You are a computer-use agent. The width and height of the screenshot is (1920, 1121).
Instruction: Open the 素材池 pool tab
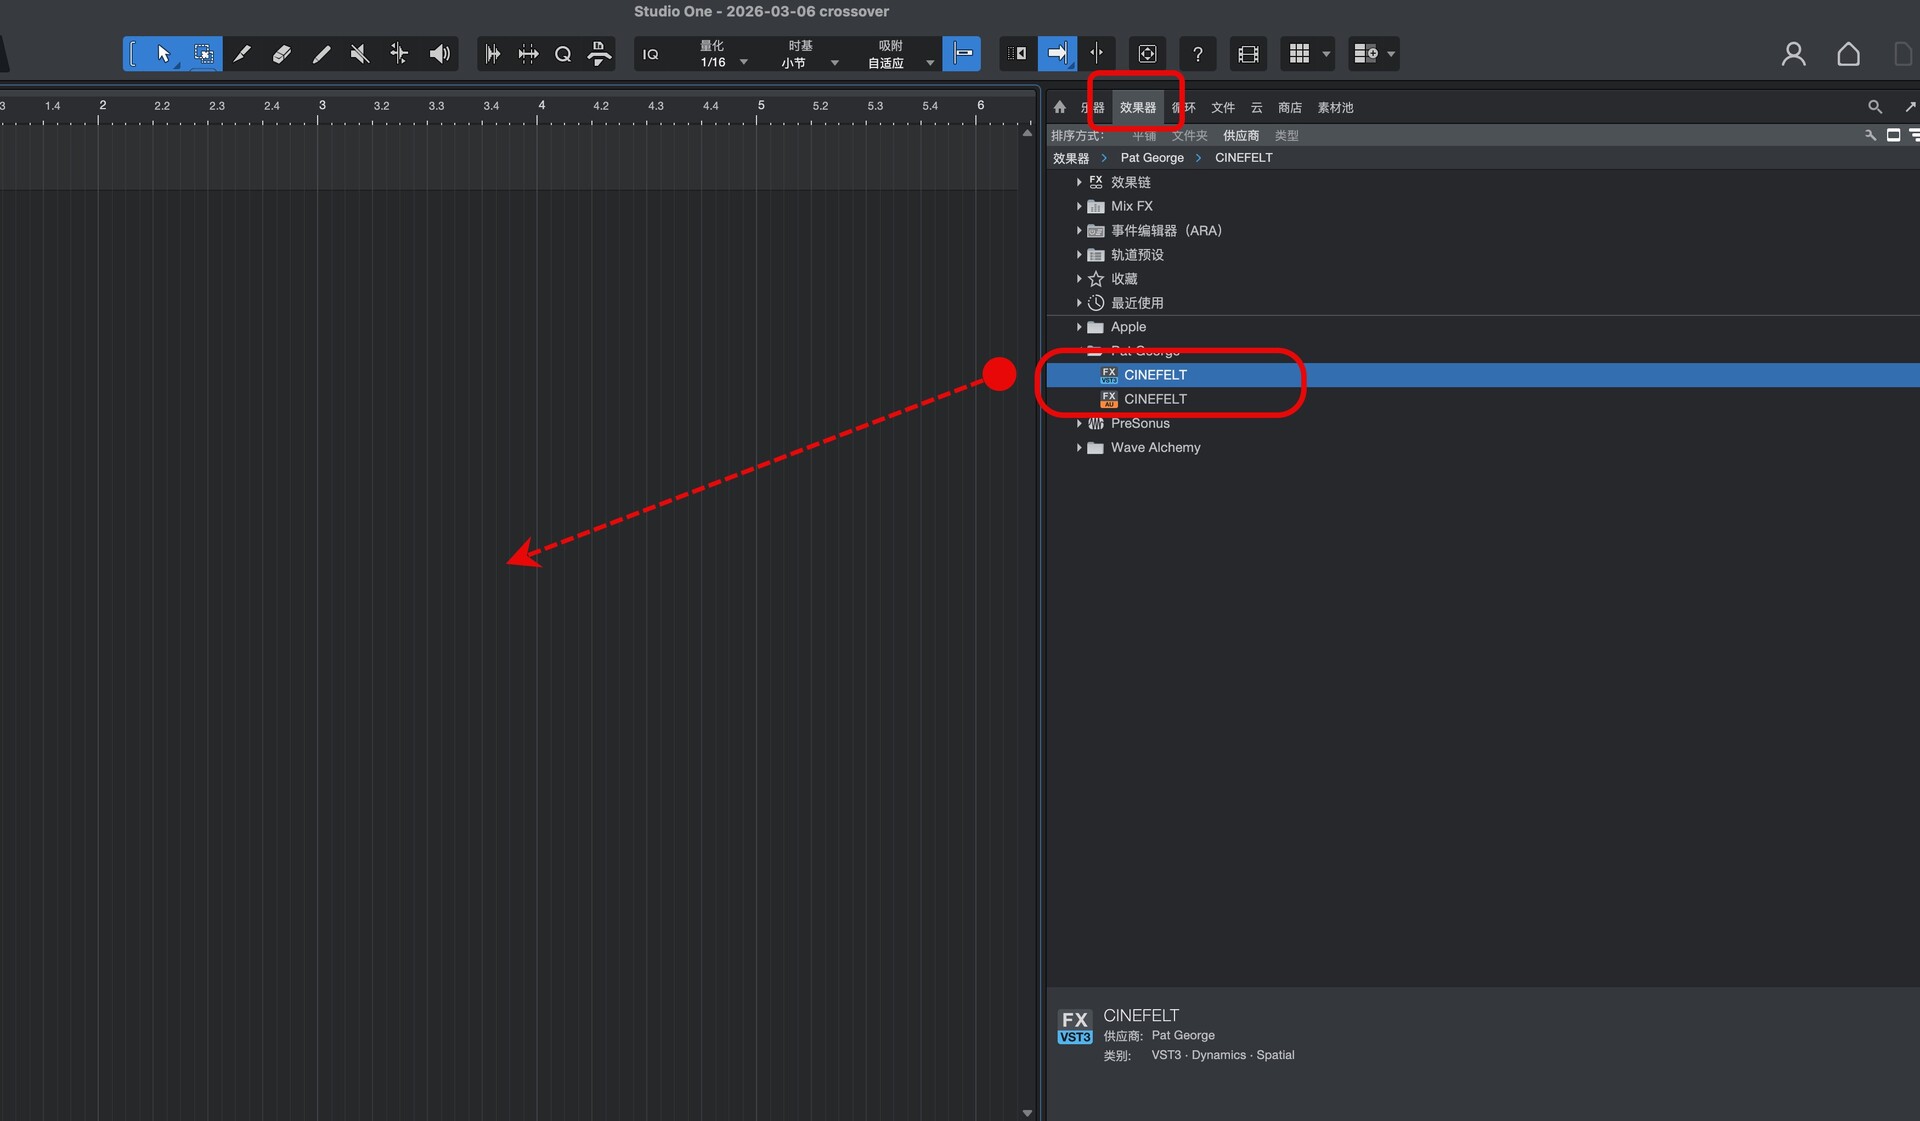pyautogui.click(x=1335, y=108)
